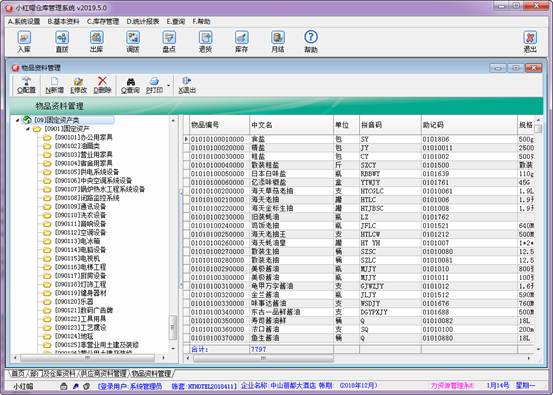Click the table's horizontal scrollbar thumb
Image resolution: width=553 pixels, height=395 pixels.
(263, 358)
